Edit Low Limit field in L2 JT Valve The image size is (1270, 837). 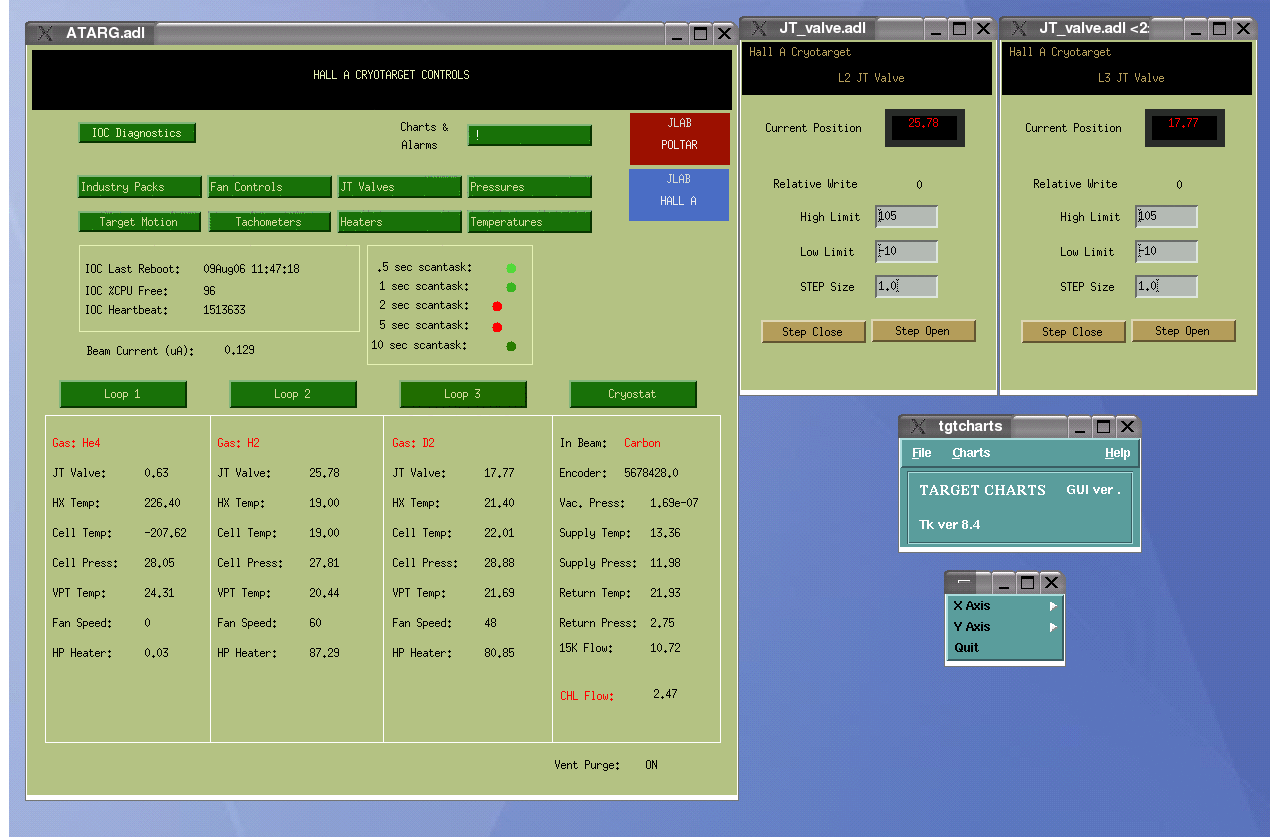click(x=907, y=252)
